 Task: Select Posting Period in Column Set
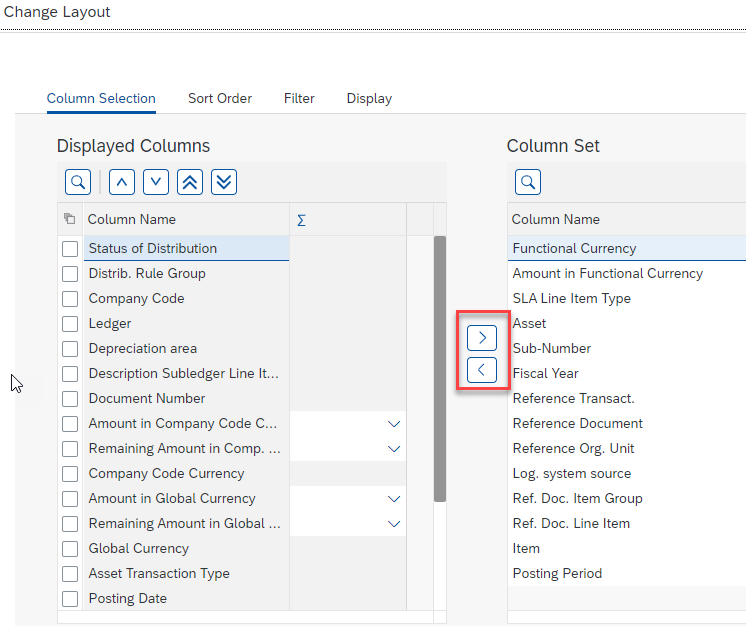tap(627, 573)
